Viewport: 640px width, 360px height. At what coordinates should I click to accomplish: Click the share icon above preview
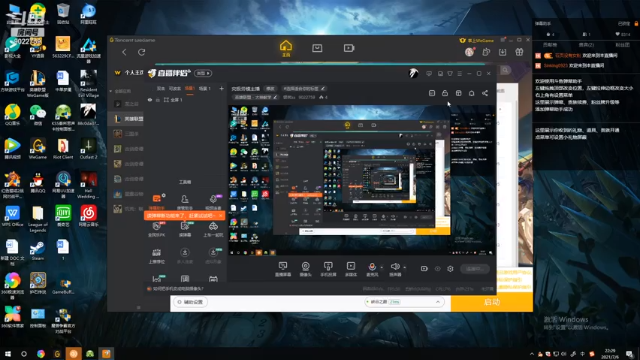tap(485, 93)
